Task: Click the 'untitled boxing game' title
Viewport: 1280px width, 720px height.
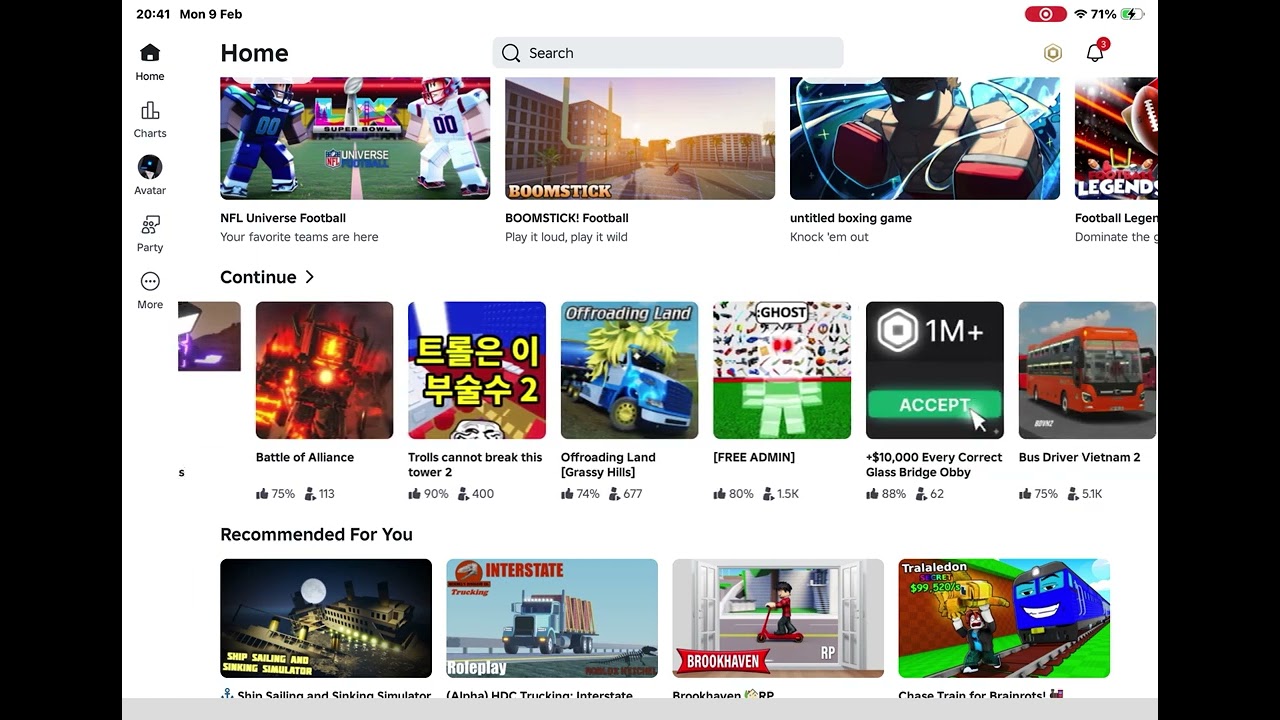Action: pyautogui.click(x=851, y=218)
